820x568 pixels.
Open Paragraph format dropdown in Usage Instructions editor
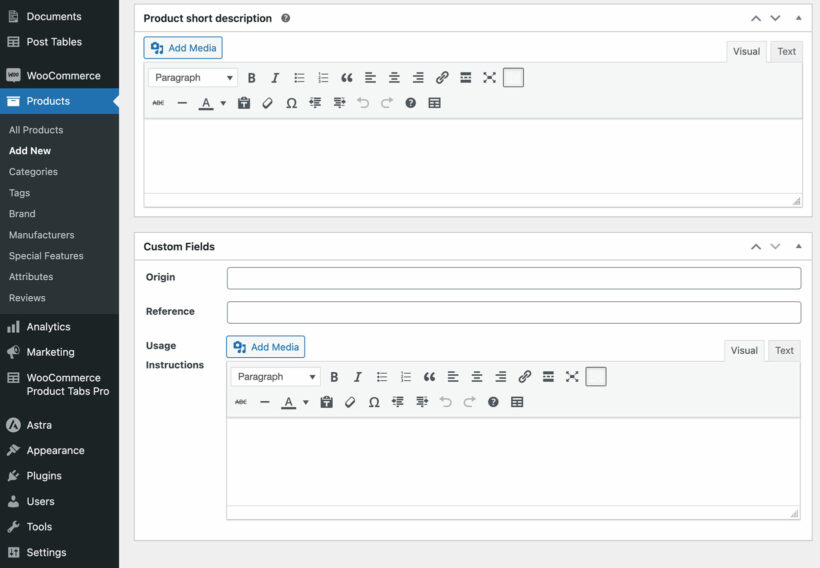click(276, 377)
